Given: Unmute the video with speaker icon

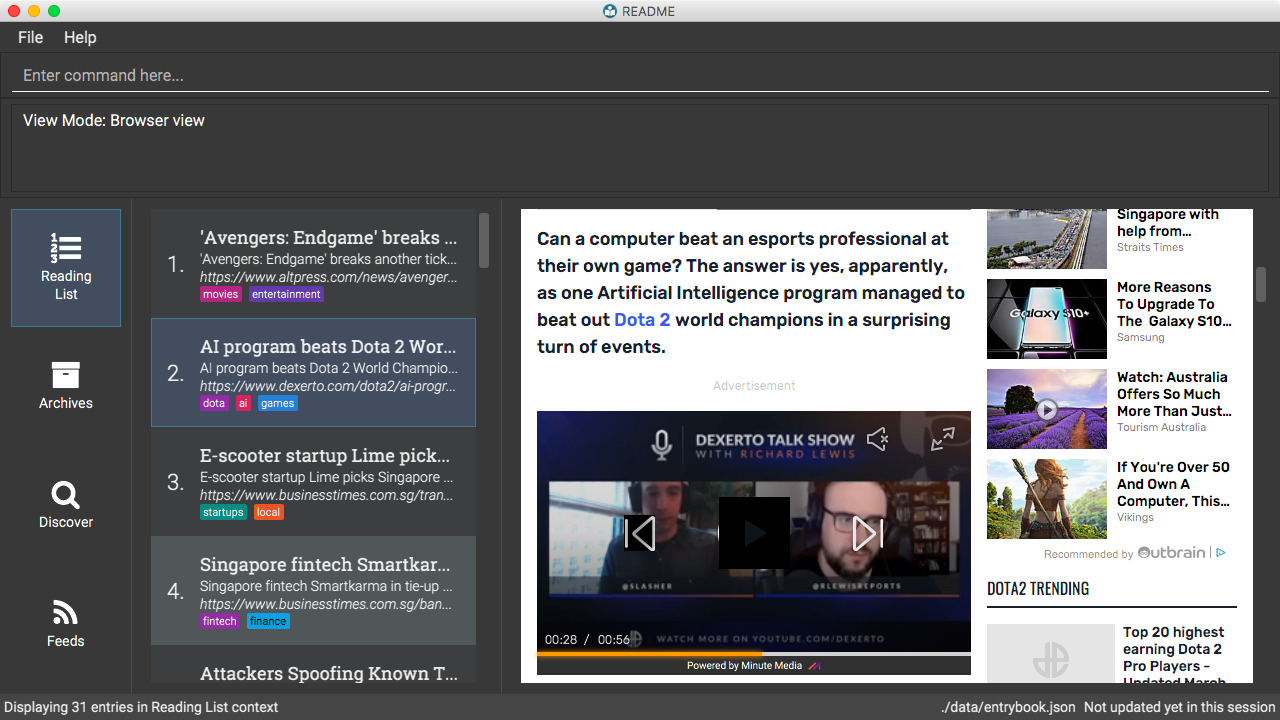Looking at the screenshot, I should 878,438.
